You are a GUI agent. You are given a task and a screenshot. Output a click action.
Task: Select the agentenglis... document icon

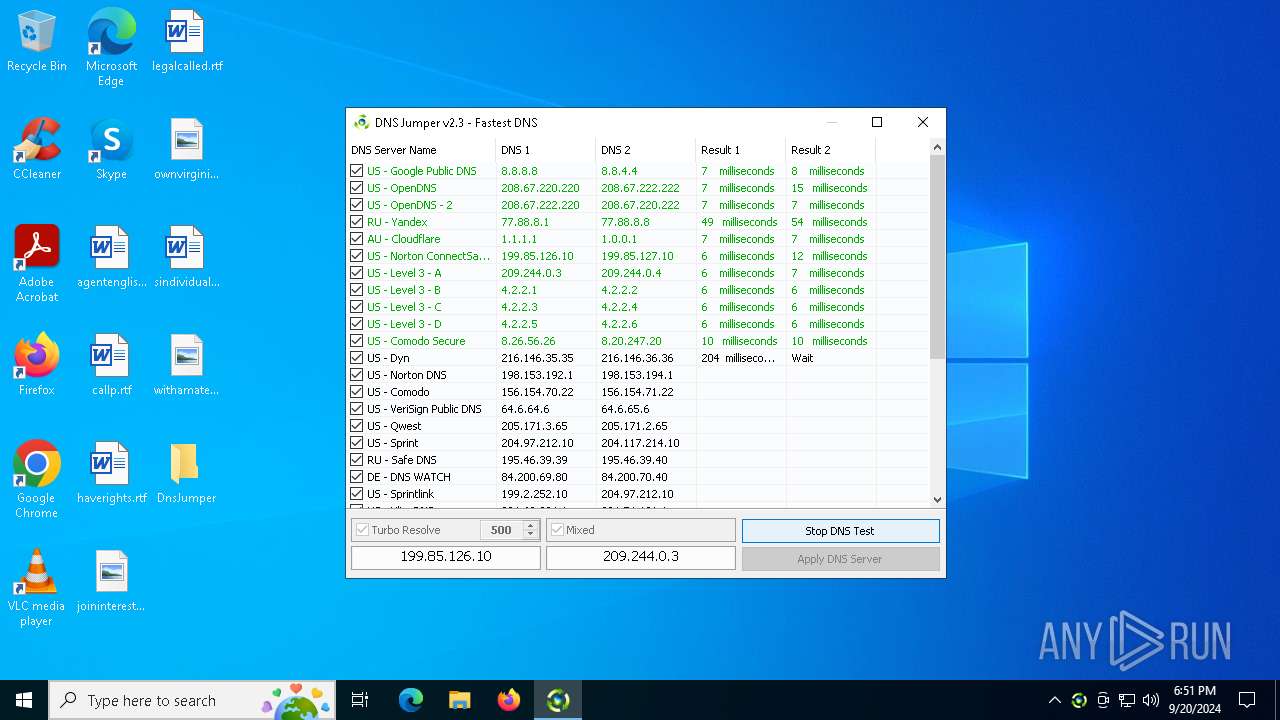[x=111, y=257]
